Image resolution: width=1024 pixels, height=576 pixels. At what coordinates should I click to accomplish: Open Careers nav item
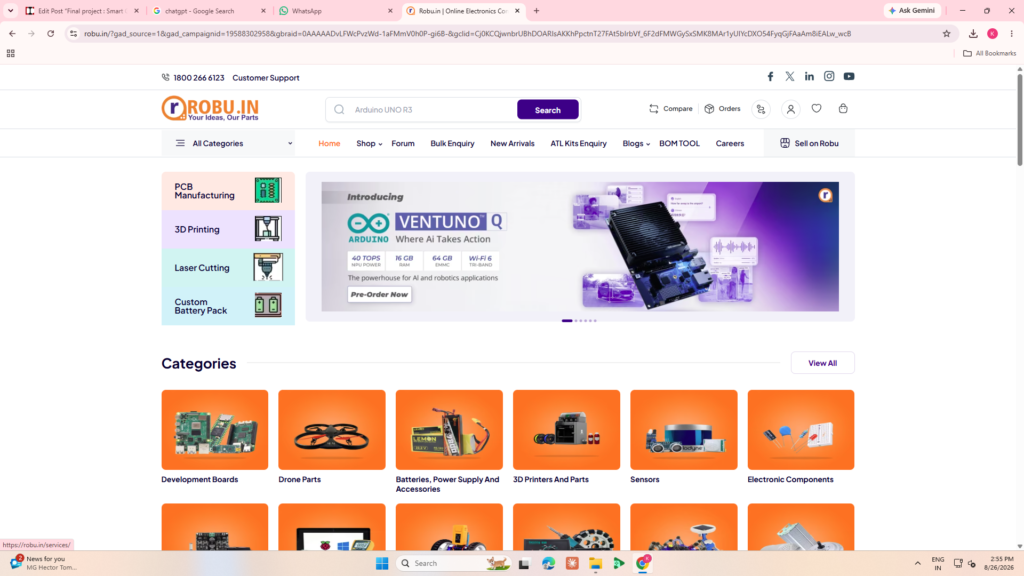point(729,144)
